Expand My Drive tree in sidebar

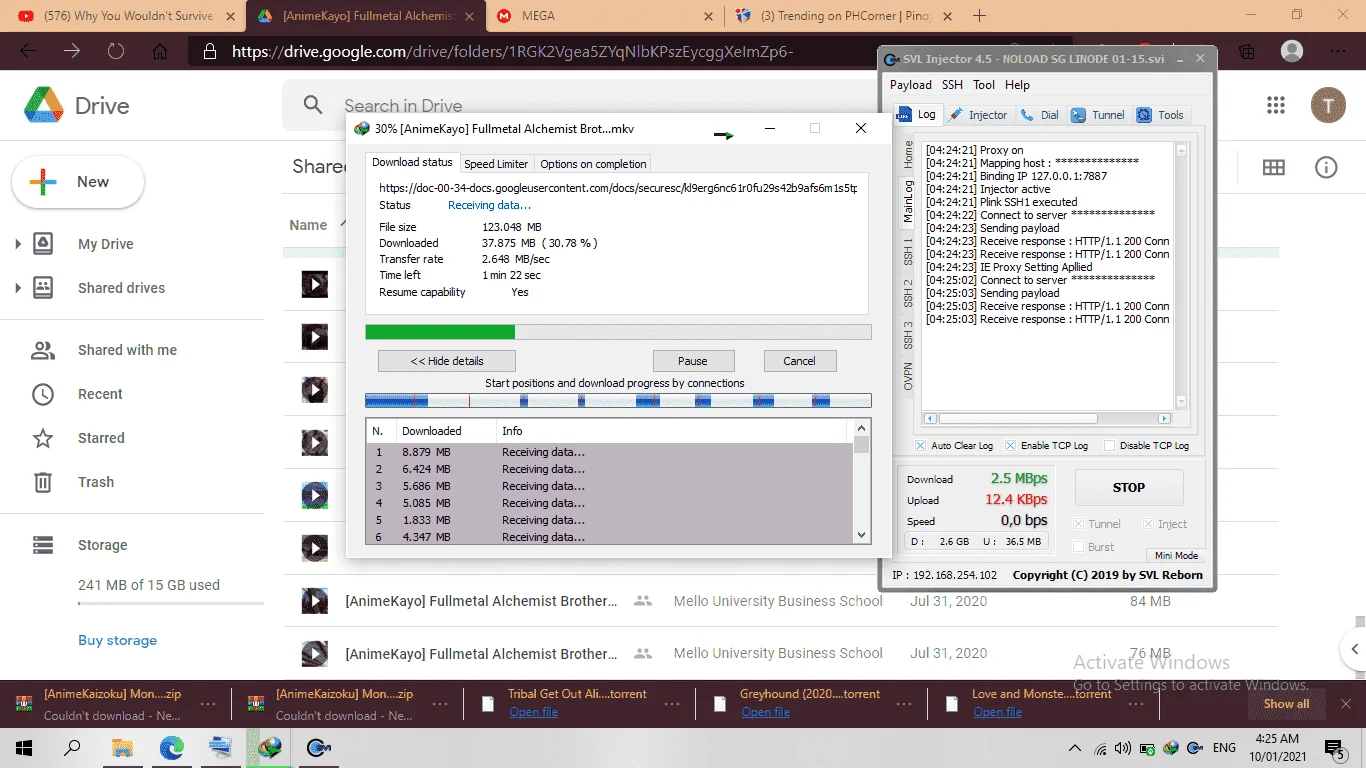tap(18, 244)
